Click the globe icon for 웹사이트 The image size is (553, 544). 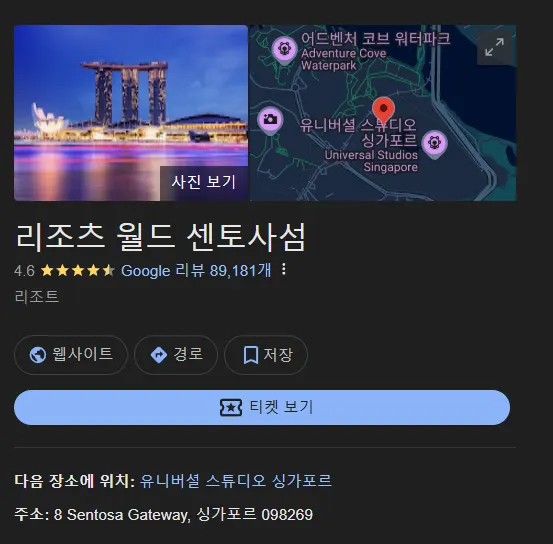38,355
